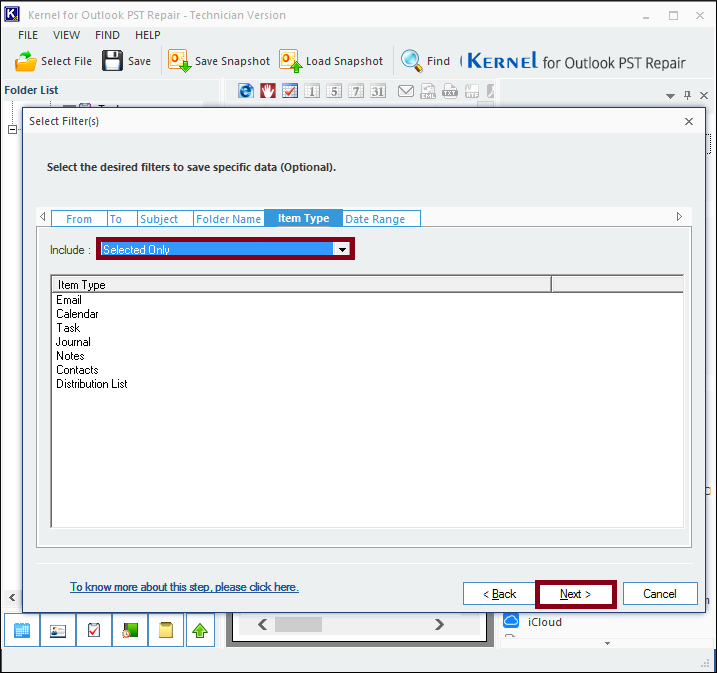Screen dimensions: 717x673
Task: Switch to the From filter tab
Action: click(x=79, y=219)
